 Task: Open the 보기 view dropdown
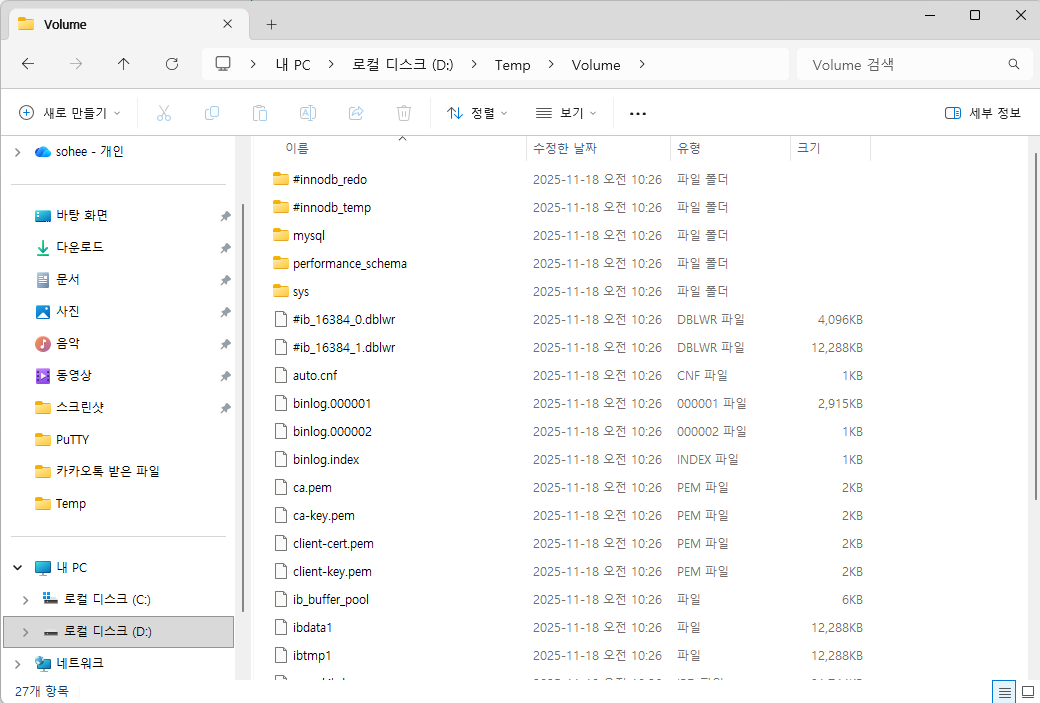coord(566,113)
